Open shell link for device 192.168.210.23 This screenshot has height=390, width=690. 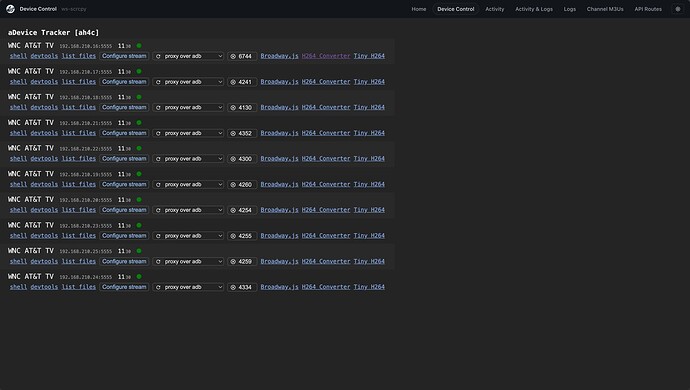coord(18,235)
